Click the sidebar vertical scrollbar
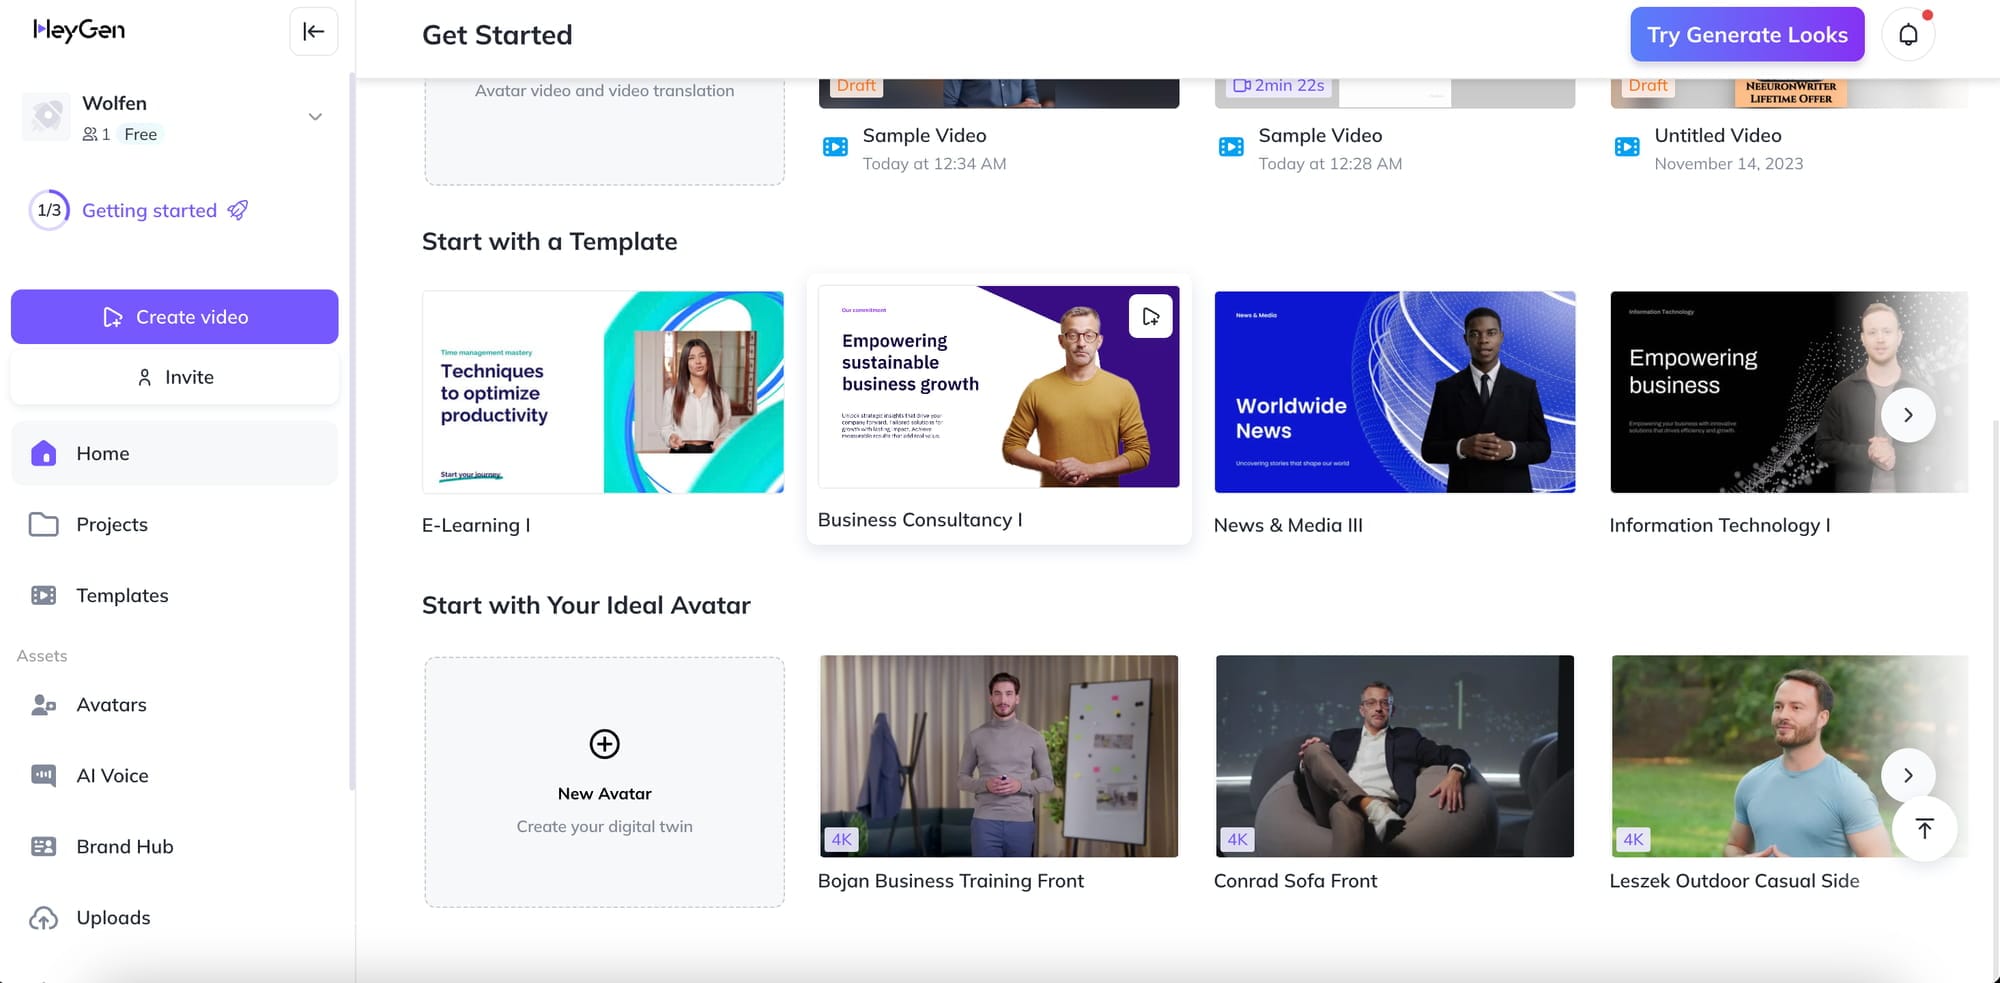The width and height of the screenshot is (2000, 983). click(x=351, y=430)
